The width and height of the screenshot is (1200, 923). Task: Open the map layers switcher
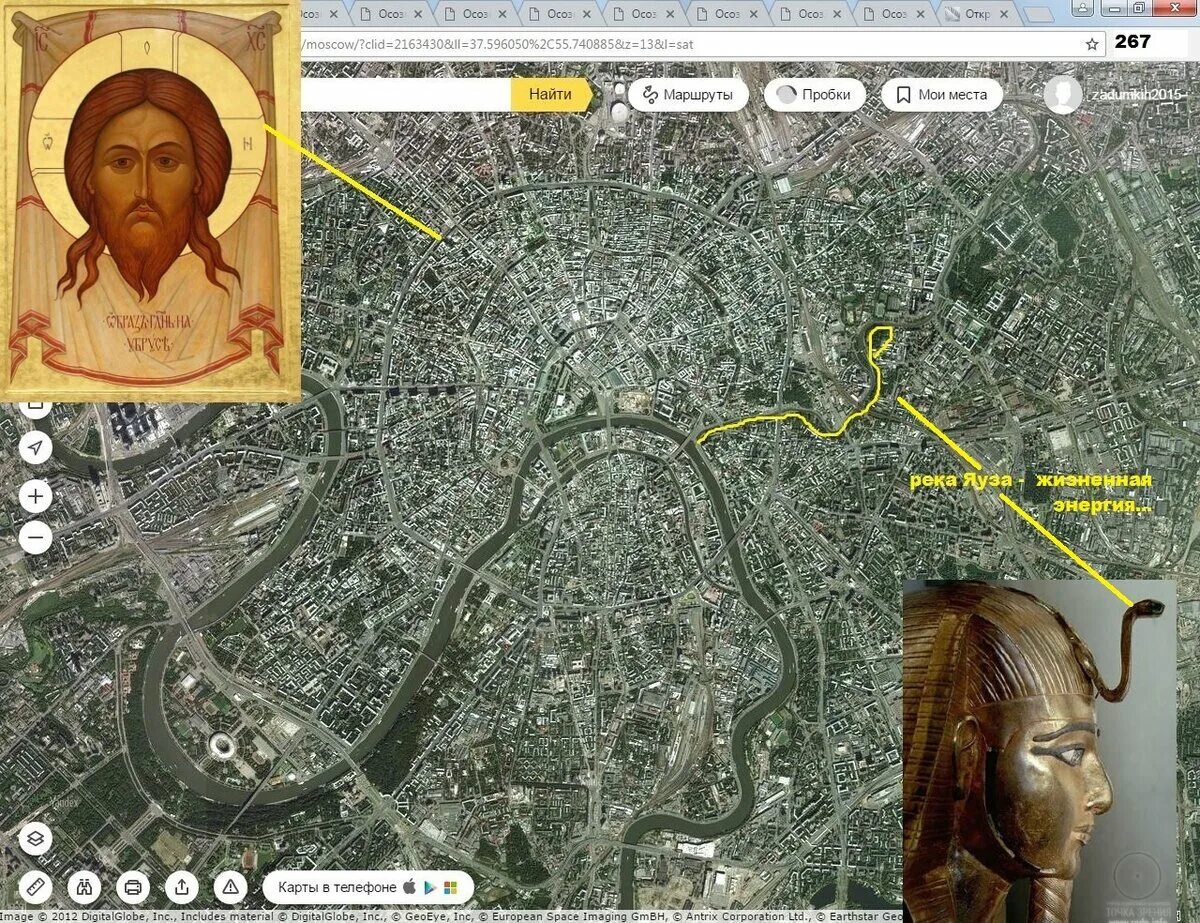tap(36, 839)
